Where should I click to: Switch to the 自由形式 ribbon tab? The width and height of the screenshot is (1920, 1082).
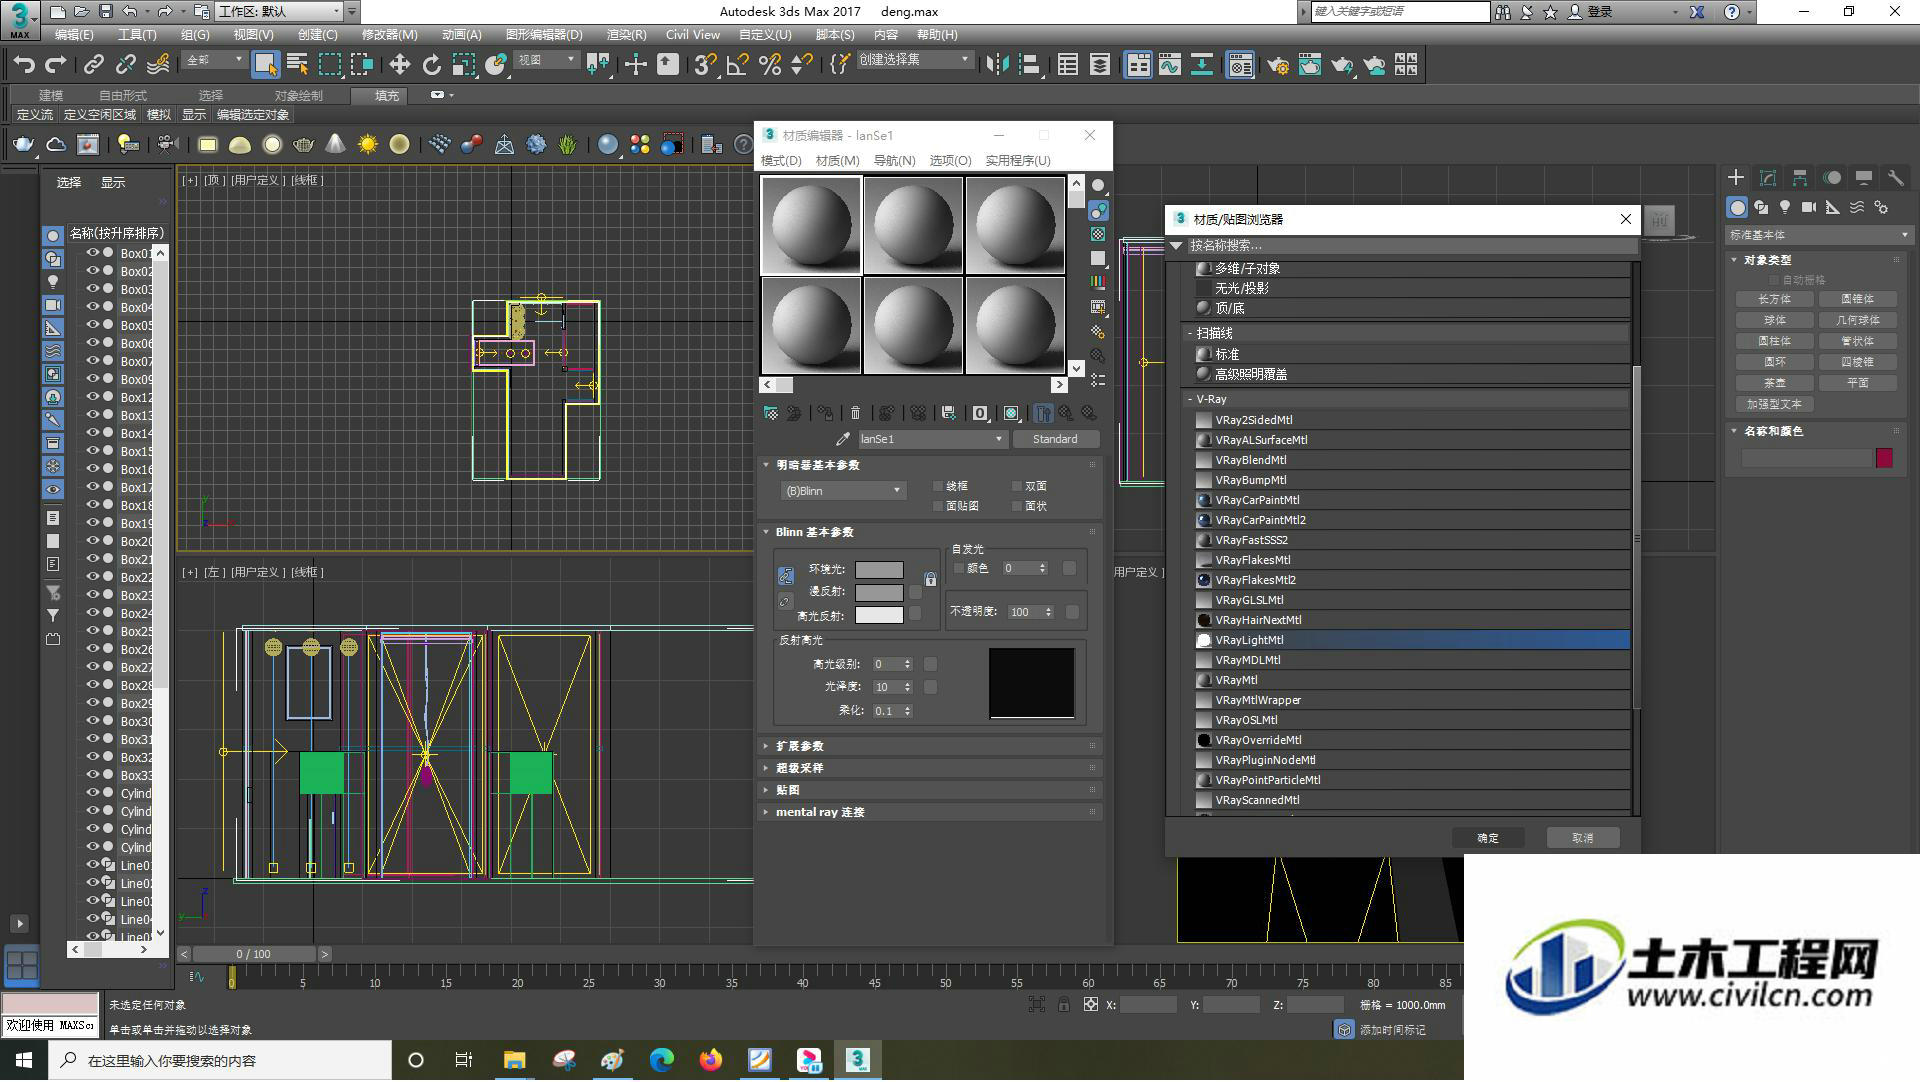pos(123,96)
